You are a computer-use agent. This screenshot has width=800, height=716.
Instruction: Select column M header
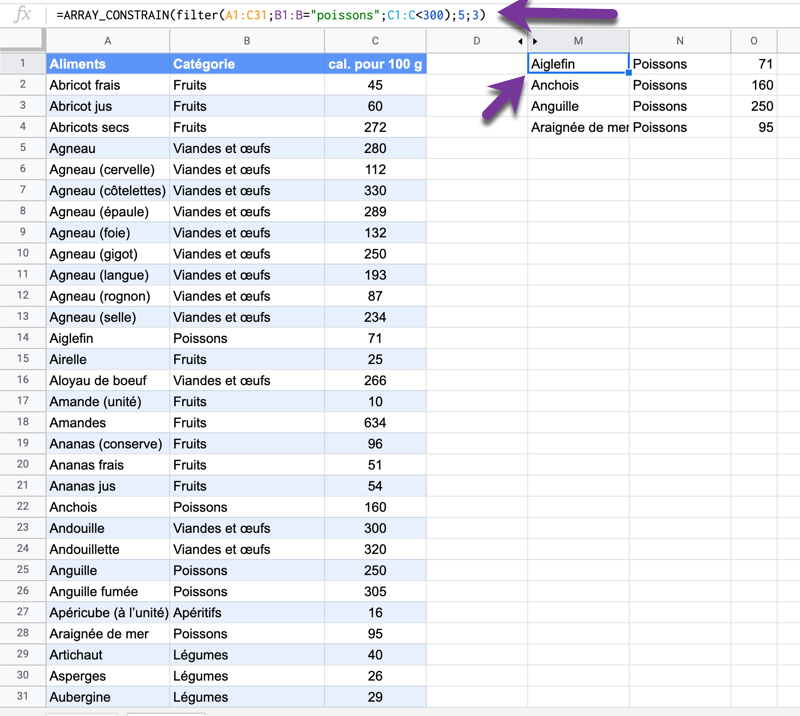pos(578,41)
